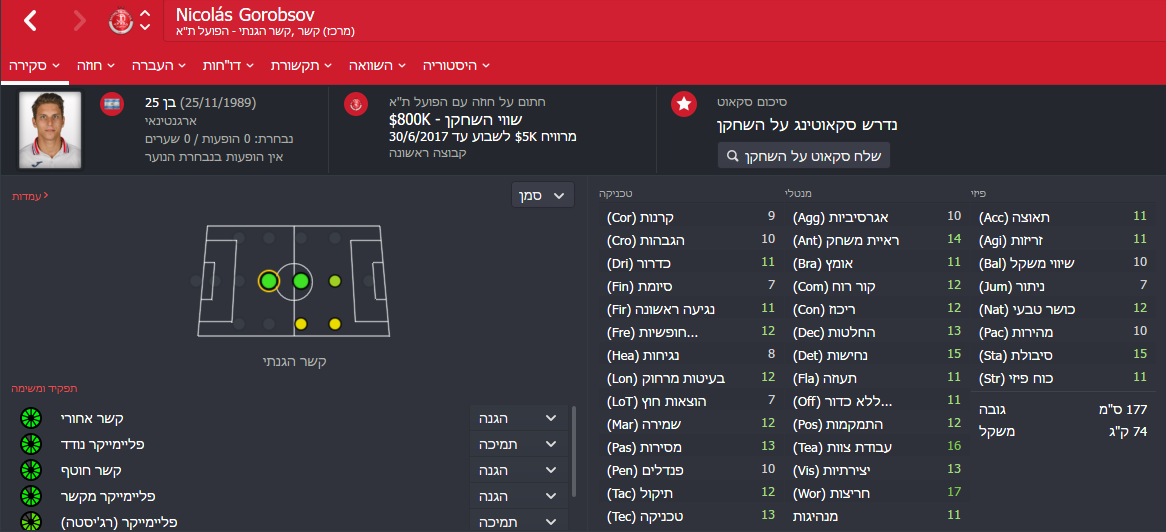Open the היסטוריה menu tab
Screen dimensions: 1166x532
456,65
